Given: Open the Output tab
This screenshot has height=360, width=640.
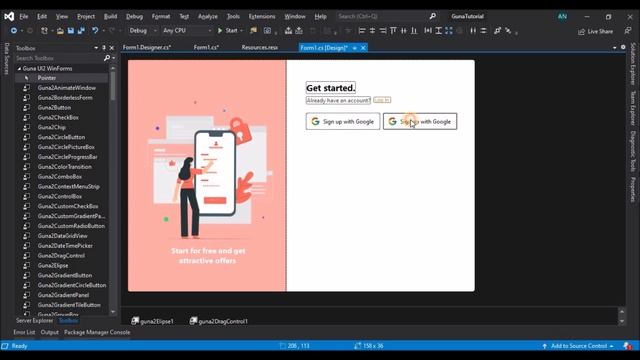Looking at the screenshot, I should click(50, 332).
